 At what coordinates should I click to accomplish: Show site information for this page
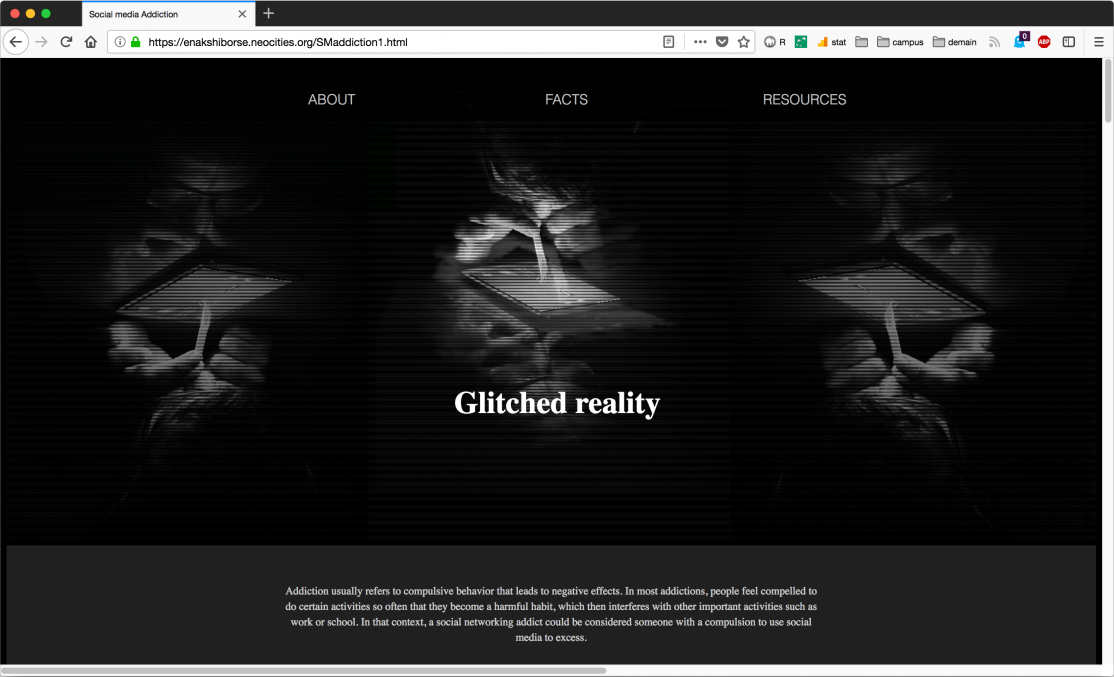click(119, 42)
